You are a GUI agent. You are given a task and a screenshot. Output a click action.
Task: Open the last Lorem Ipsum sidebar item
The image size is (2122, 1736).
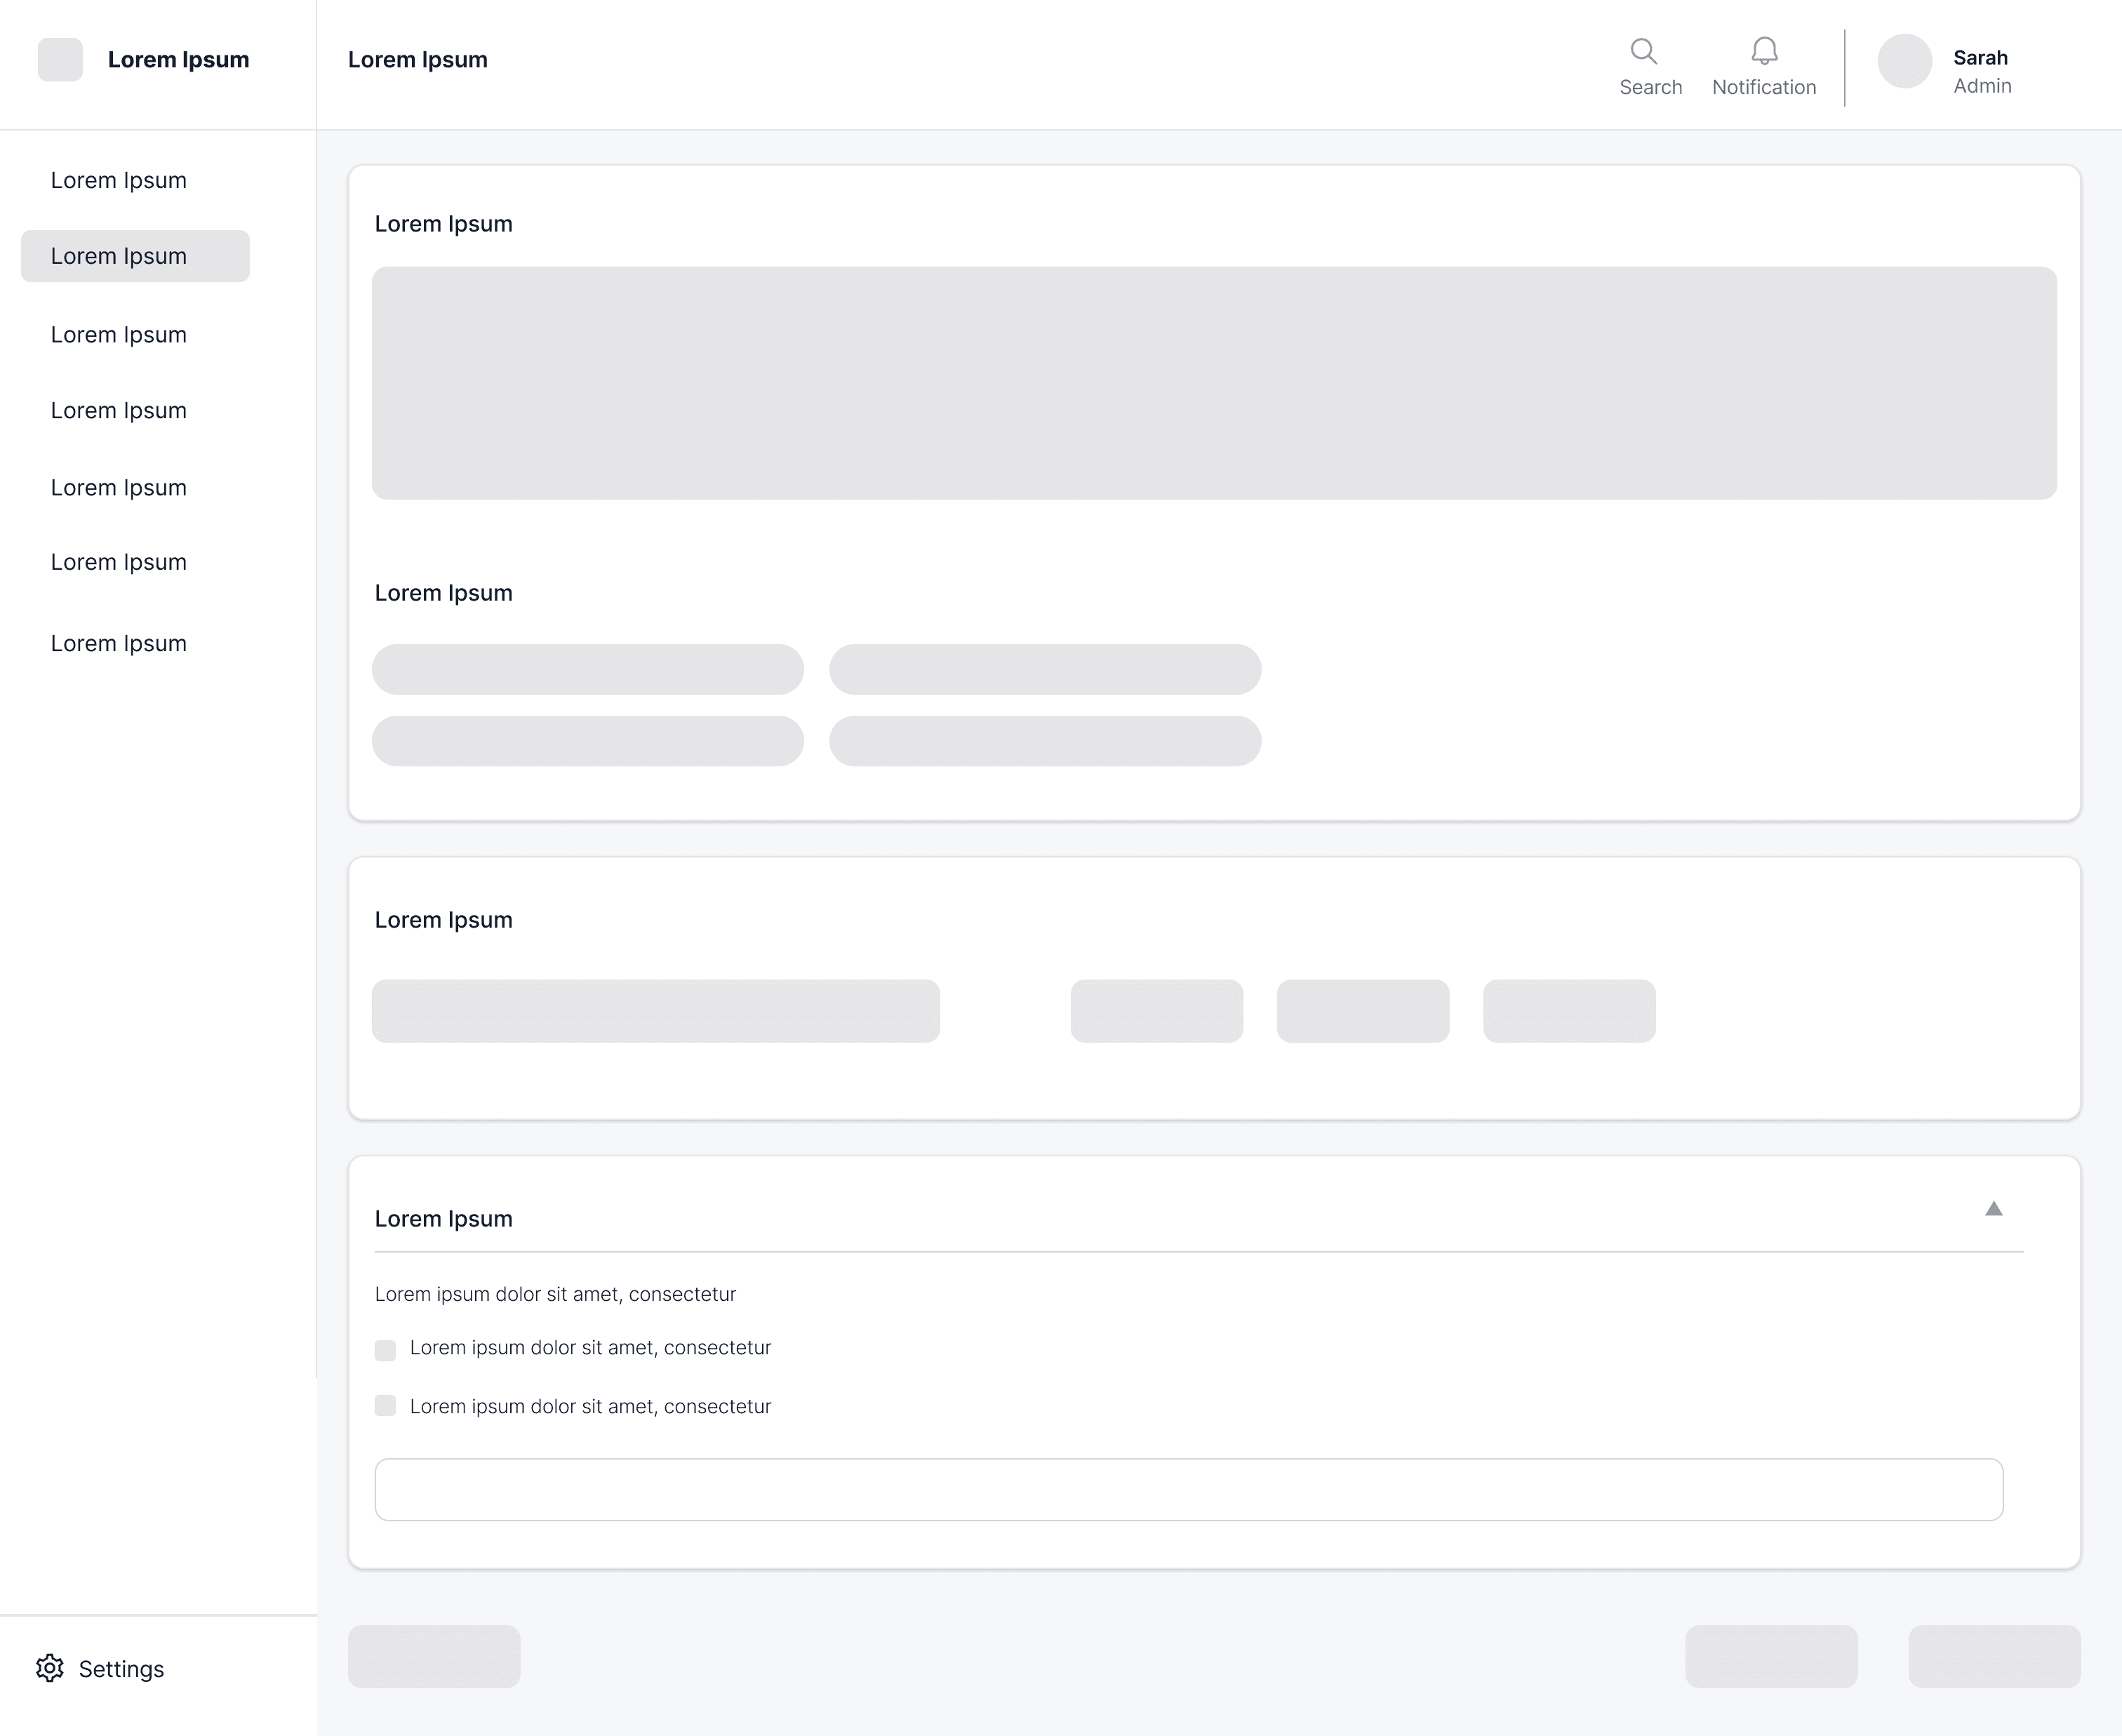click(x=119, y=643)
